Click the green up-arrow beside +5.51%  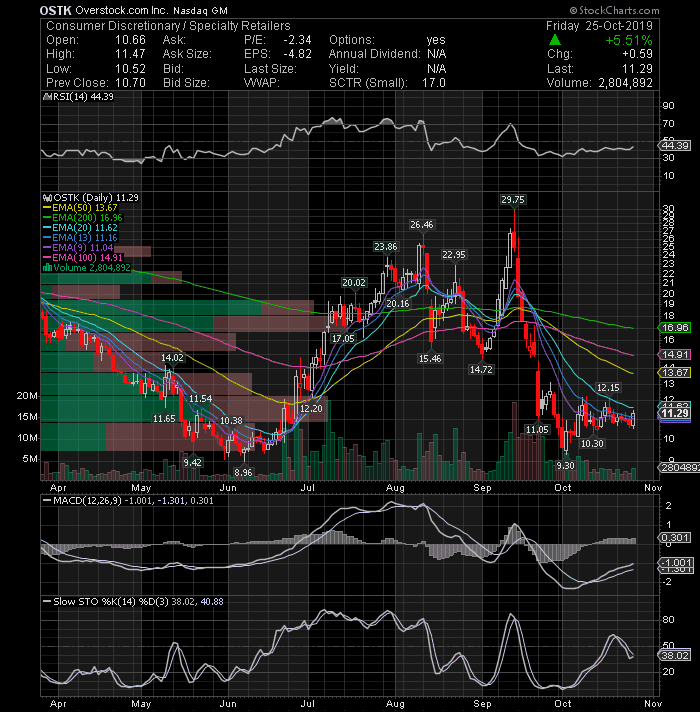554,40
